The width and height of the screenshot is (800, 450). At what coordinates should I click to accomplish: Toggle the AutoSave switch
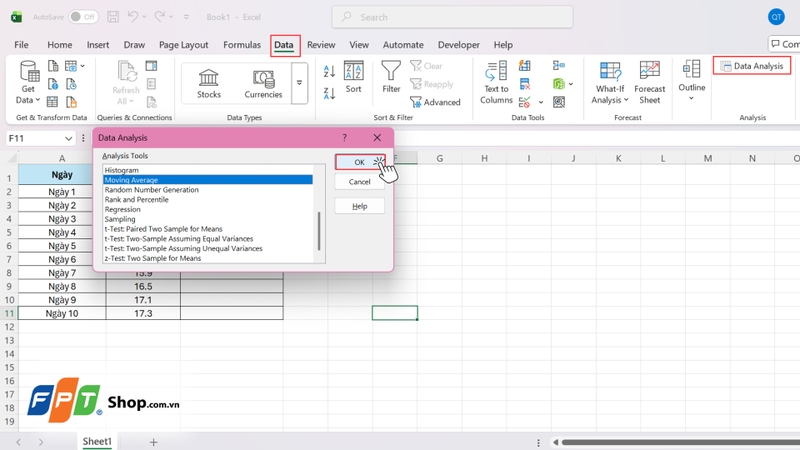83,17
